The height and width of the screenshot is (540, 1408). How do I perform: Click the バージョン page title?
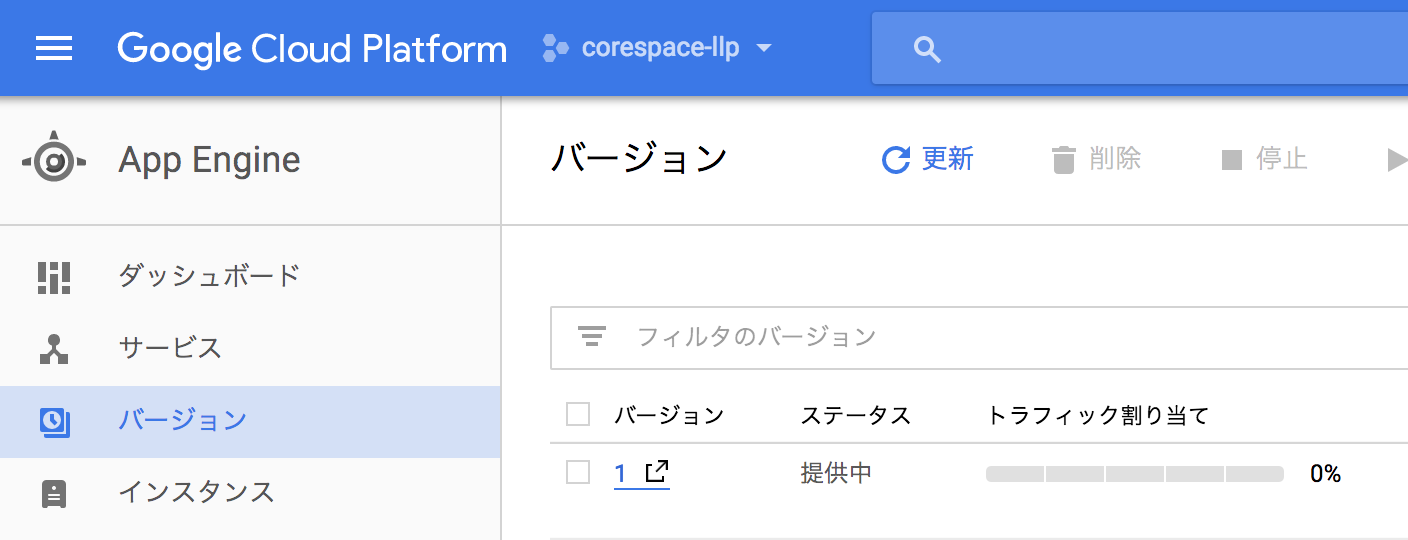pyautogui.click(x=639, y=159)
